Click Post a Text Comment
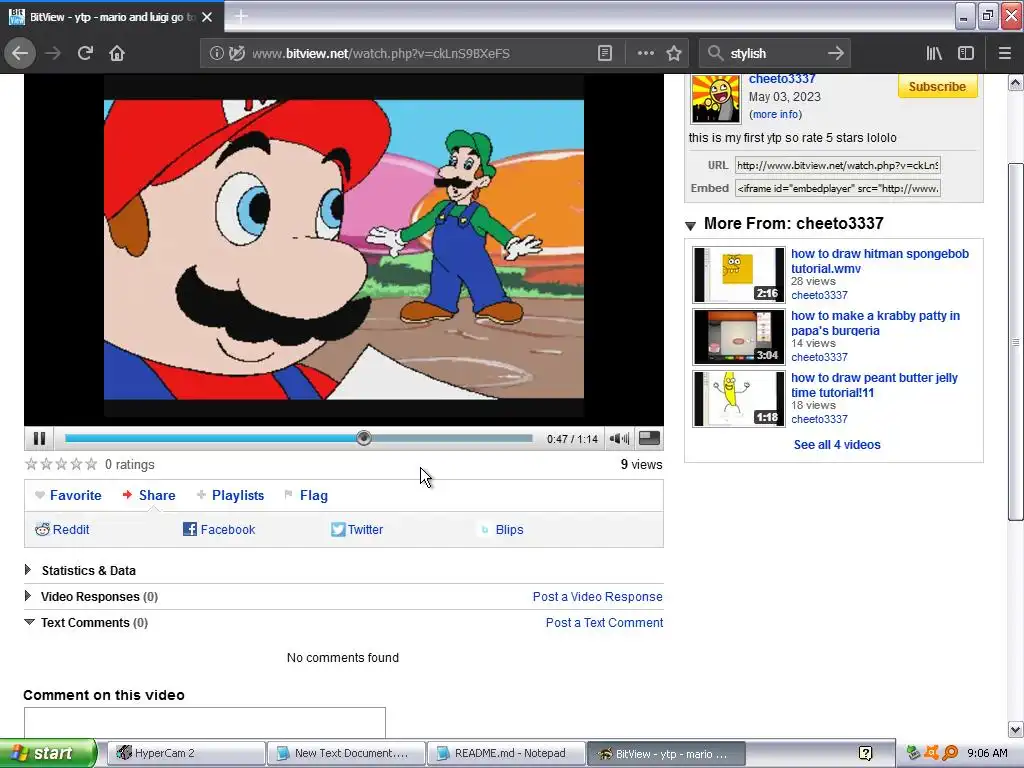Screen dimensions: 1024x768 click(x=604, y=623)
